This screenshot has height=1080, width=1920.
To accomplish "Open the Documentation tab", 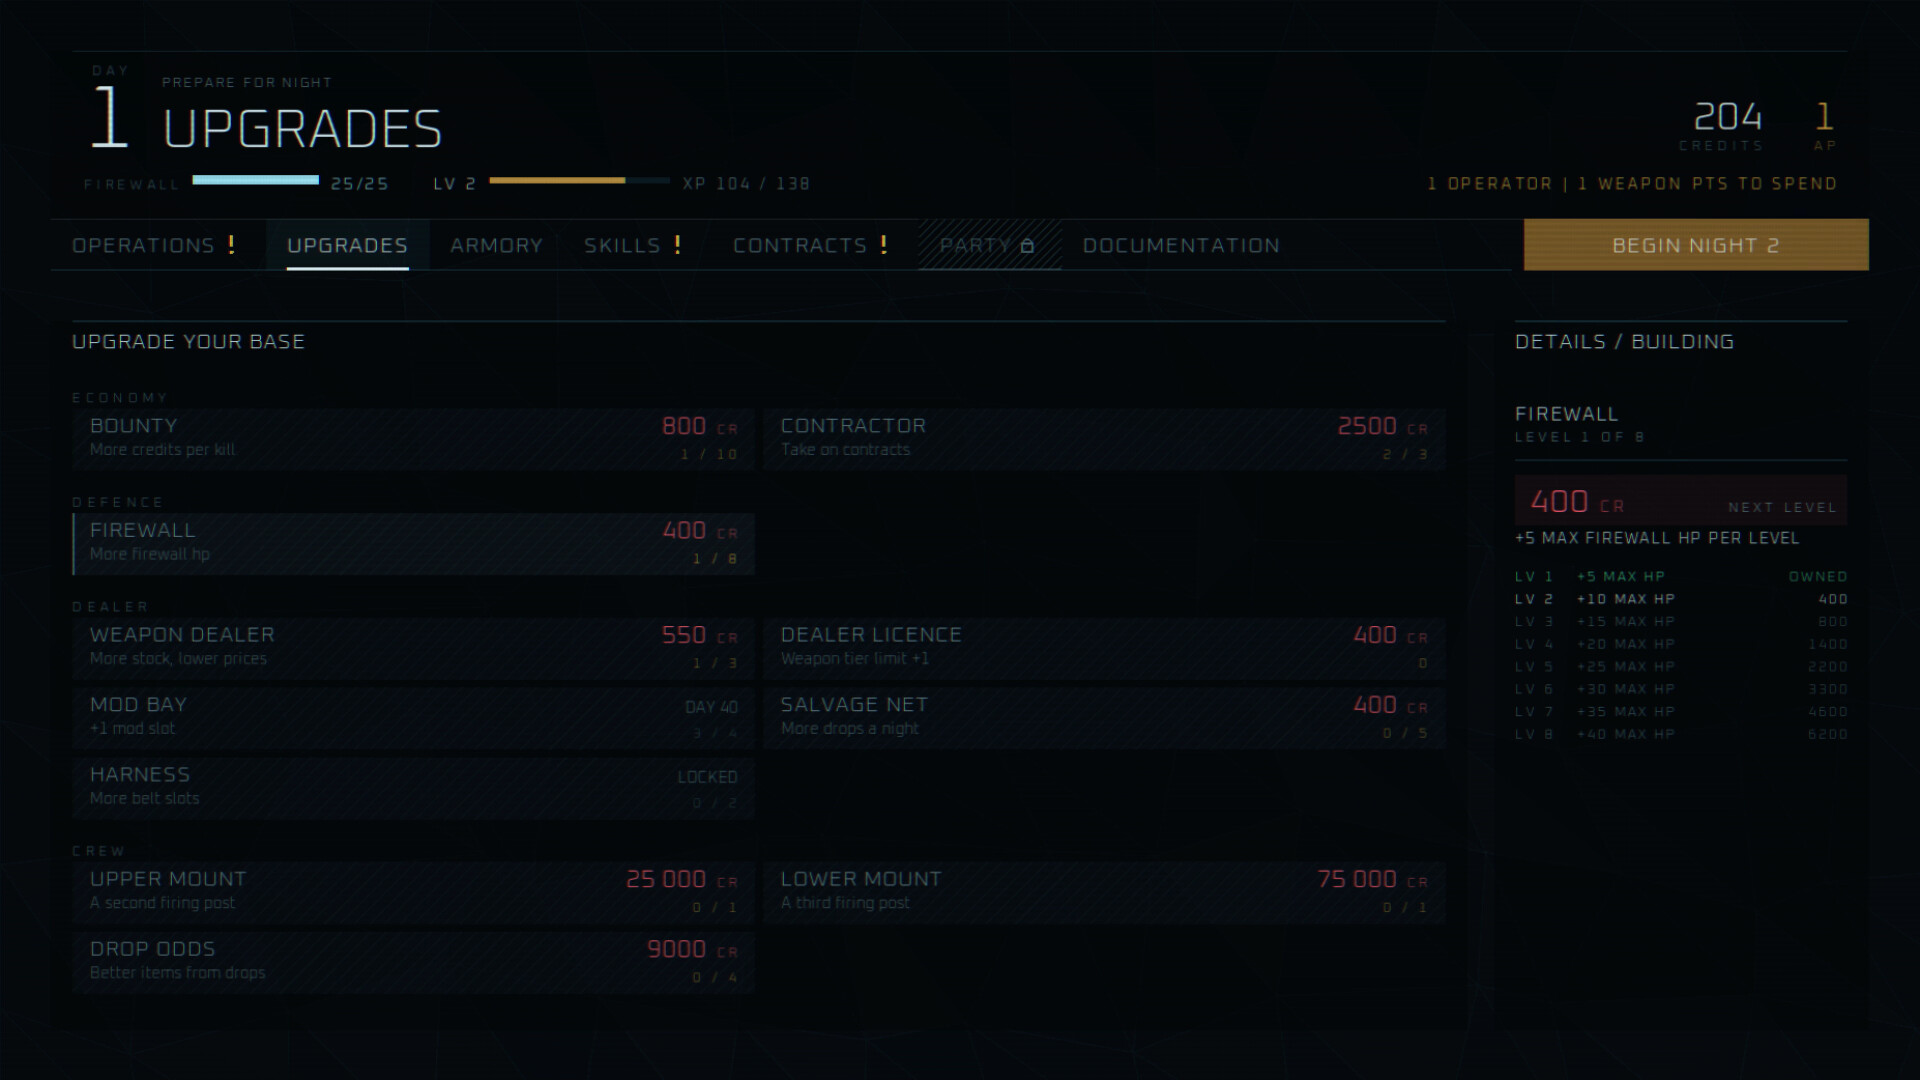I will point(1181,245).
